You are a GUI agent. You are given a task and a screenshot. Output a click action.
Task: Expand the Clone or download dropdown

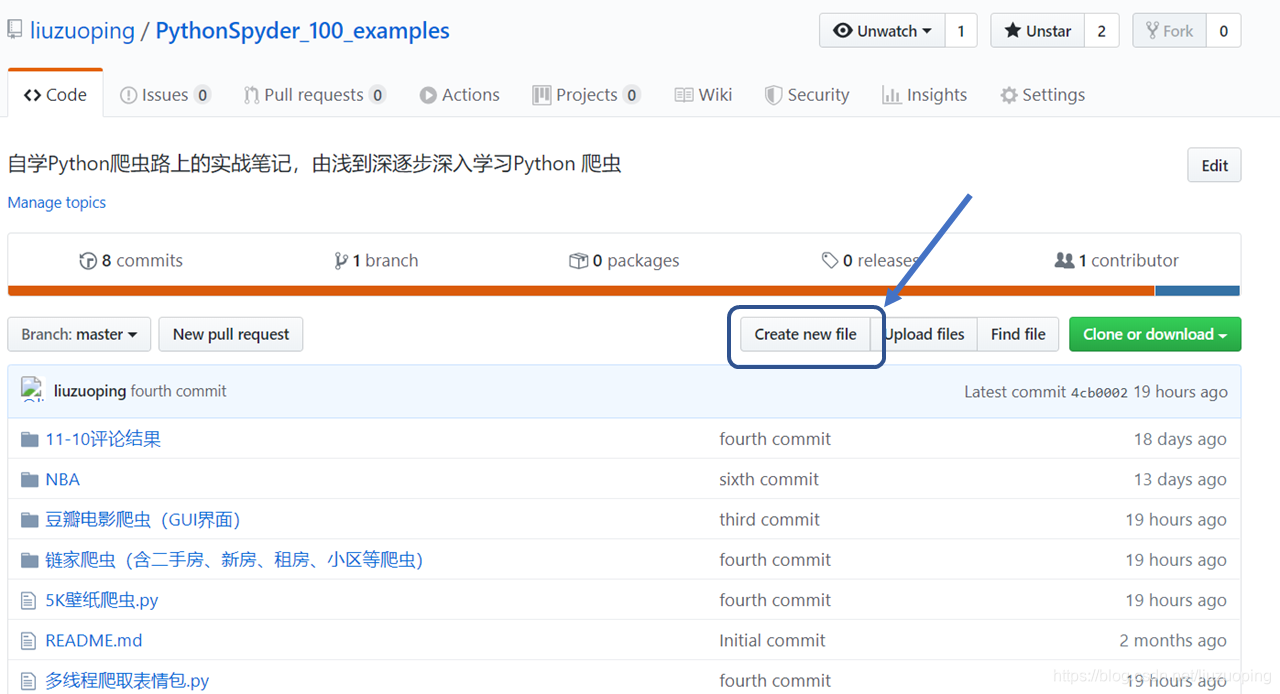[x=1155, y=334]
